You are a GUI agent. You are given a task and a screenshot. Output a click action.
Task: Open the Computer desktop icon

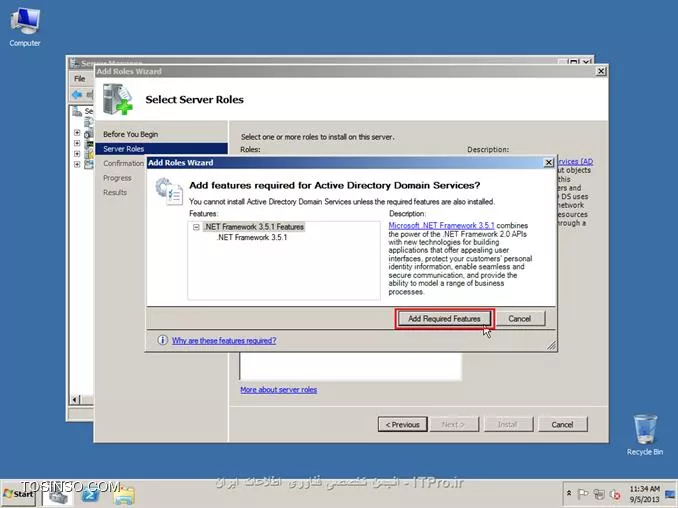(x=25, y=28)
